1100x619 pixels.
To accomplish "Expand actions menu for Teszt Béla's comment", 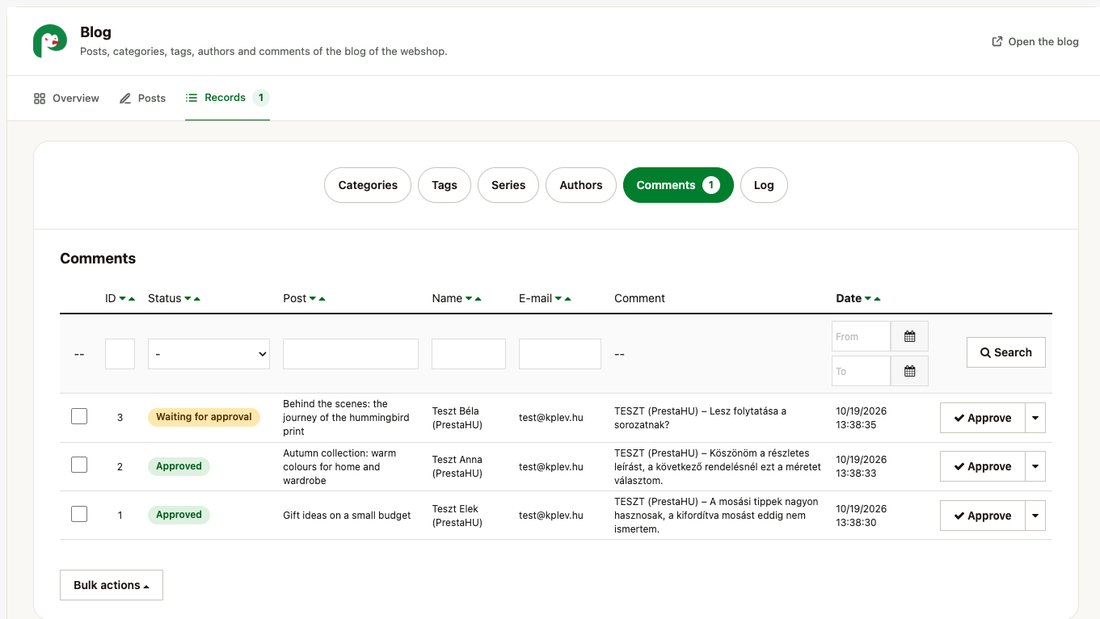I will pyautogui.click(x=1035, y=418).
